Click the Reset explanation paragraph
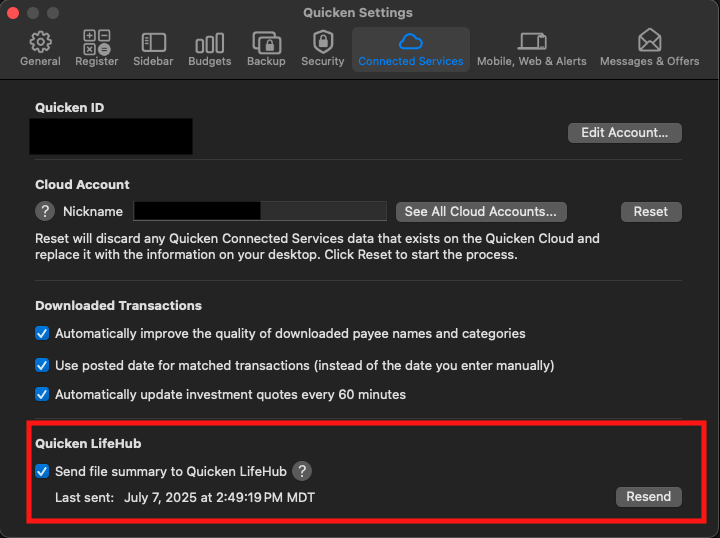 pyautogui.click(x=317, y=247)
